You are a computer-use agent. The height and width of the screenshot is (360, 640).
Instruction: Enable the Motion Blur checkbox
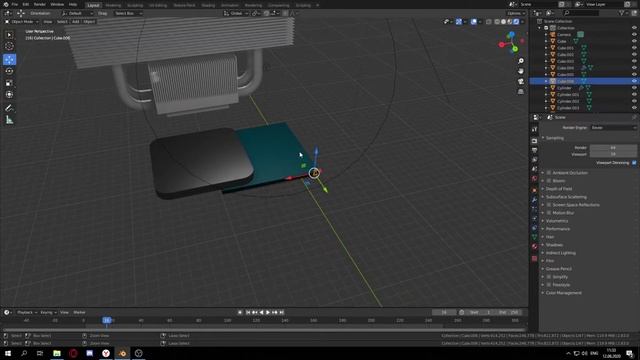click(549, 213)
